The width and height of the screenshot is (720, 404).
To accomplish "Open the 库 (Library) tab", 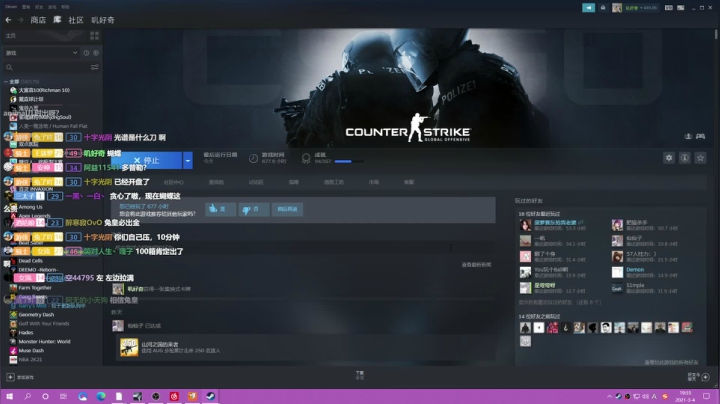I will [x=57, y=20].
